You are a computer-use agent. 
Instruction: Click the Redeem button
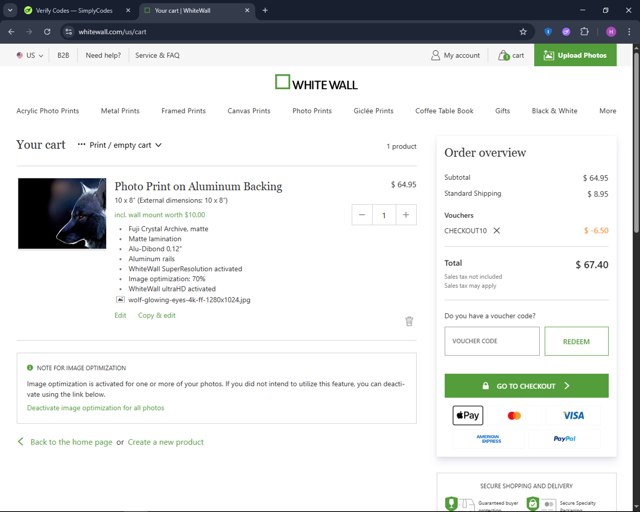tap(576, 341)
